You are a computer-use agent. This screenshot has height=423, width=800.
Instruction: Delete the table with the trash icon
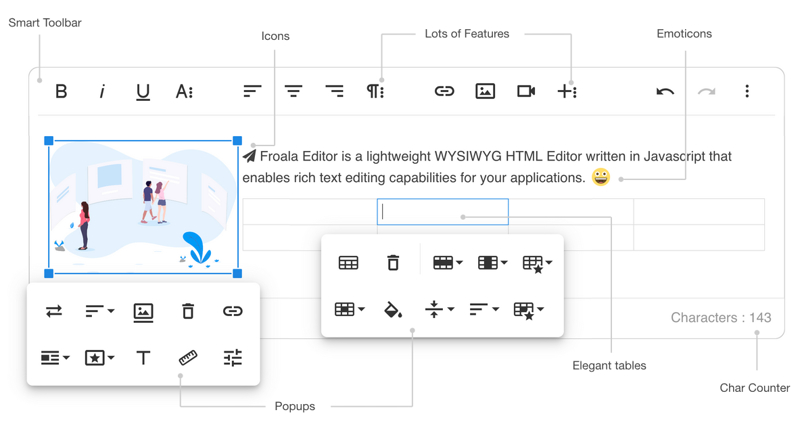click(x=393, y=263)
